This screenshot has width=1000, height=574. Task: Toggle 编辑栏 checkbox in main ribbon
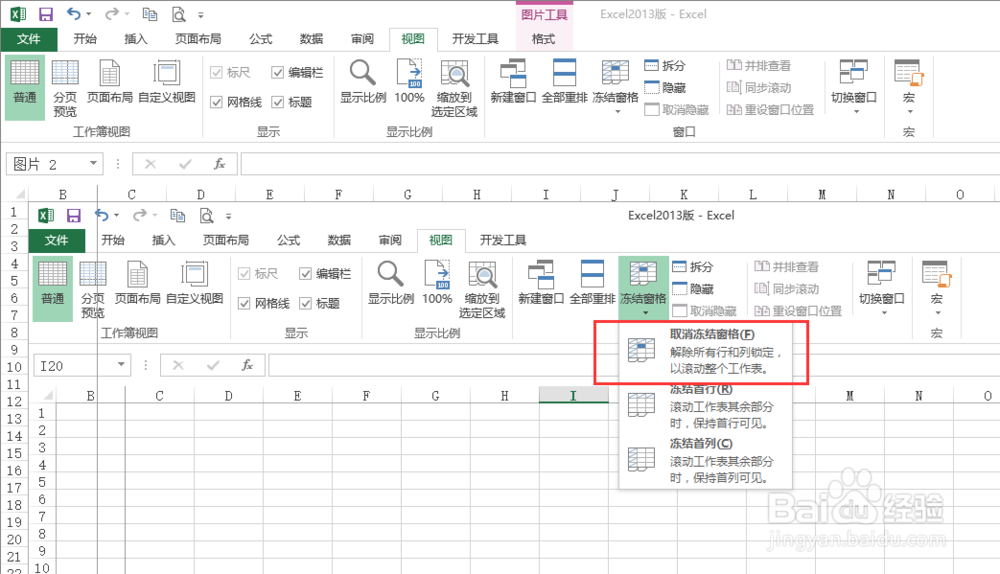(x=277, y=72)
